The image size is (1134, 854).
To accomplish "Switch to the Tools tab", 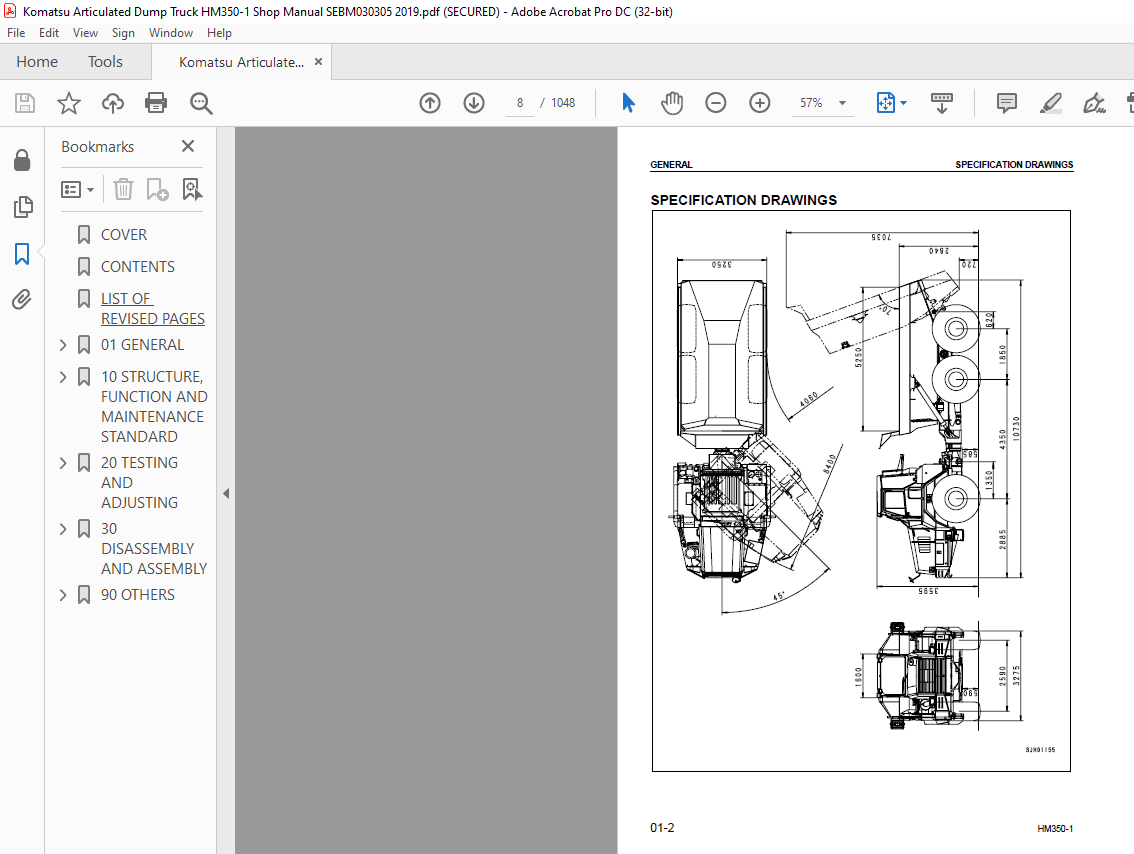I will click(106, 62).
